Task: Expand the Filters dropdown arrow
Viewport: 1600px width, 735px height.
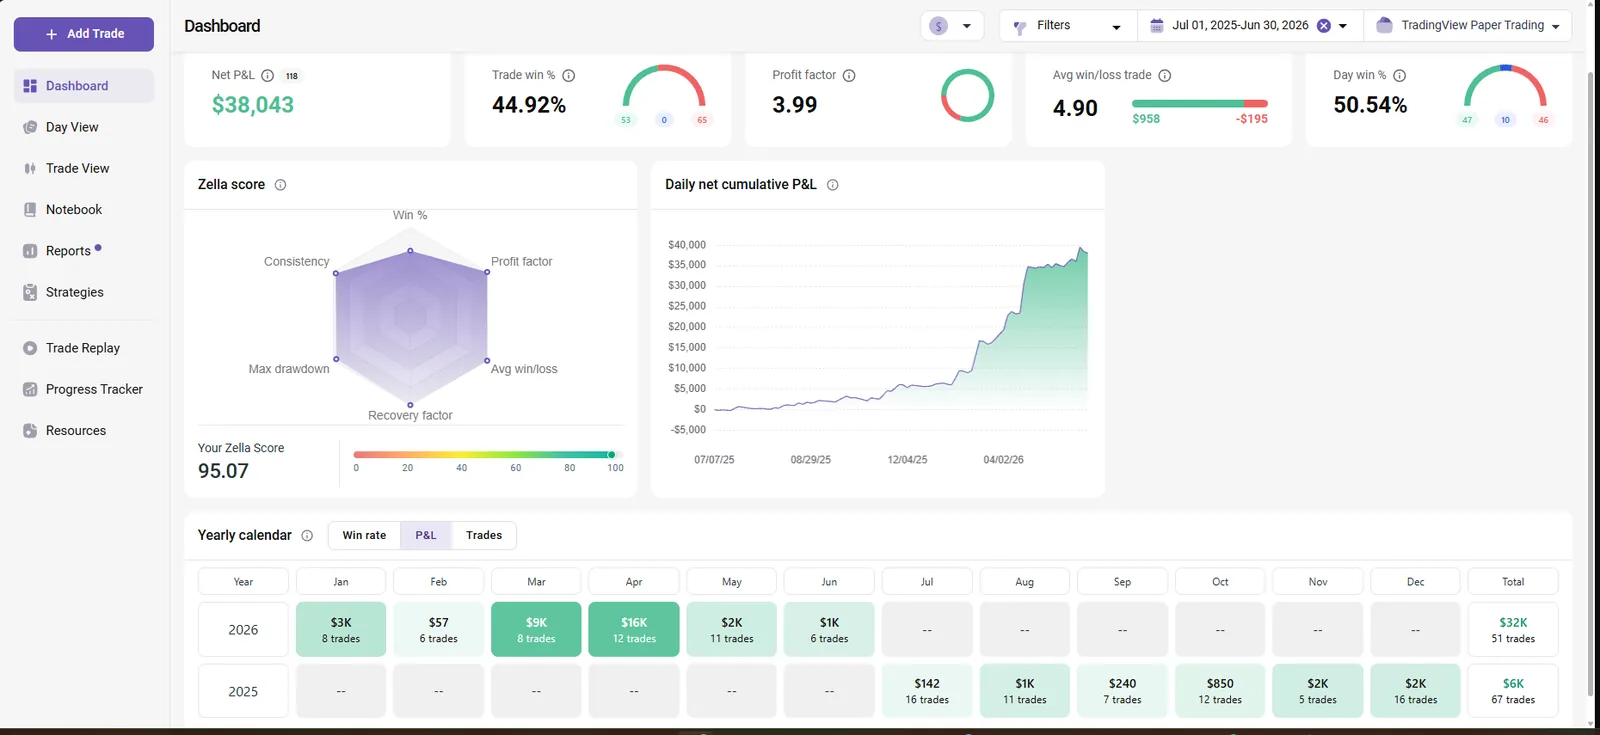Action: [1116, 27]
